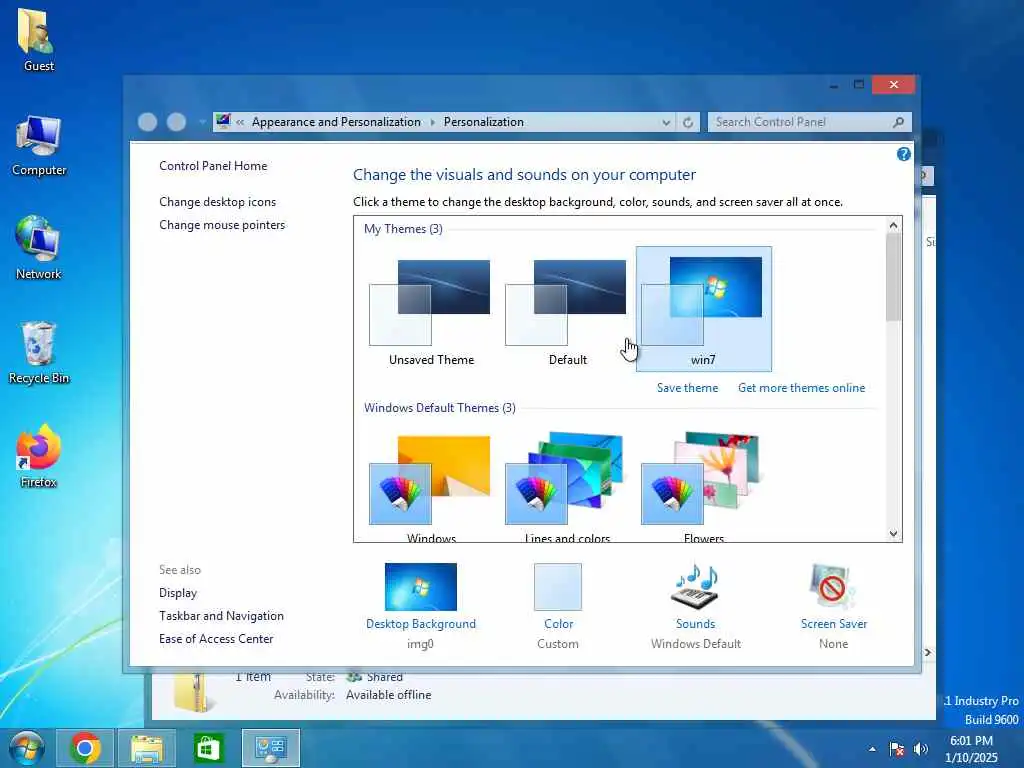Select the Computer desktop icon
The image size is (1024, 768).
(x=39, y=145)
